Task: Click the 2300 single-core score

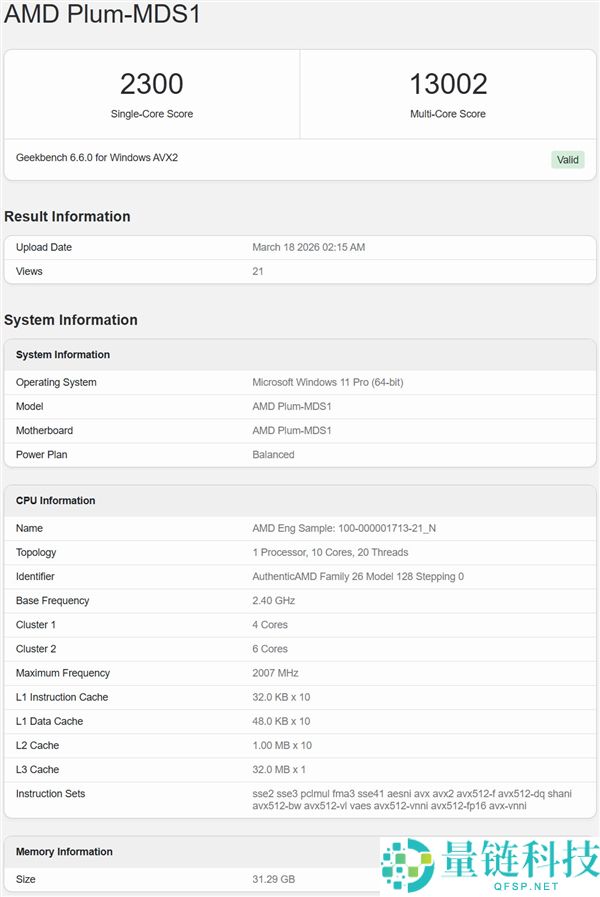Action: 151,83
